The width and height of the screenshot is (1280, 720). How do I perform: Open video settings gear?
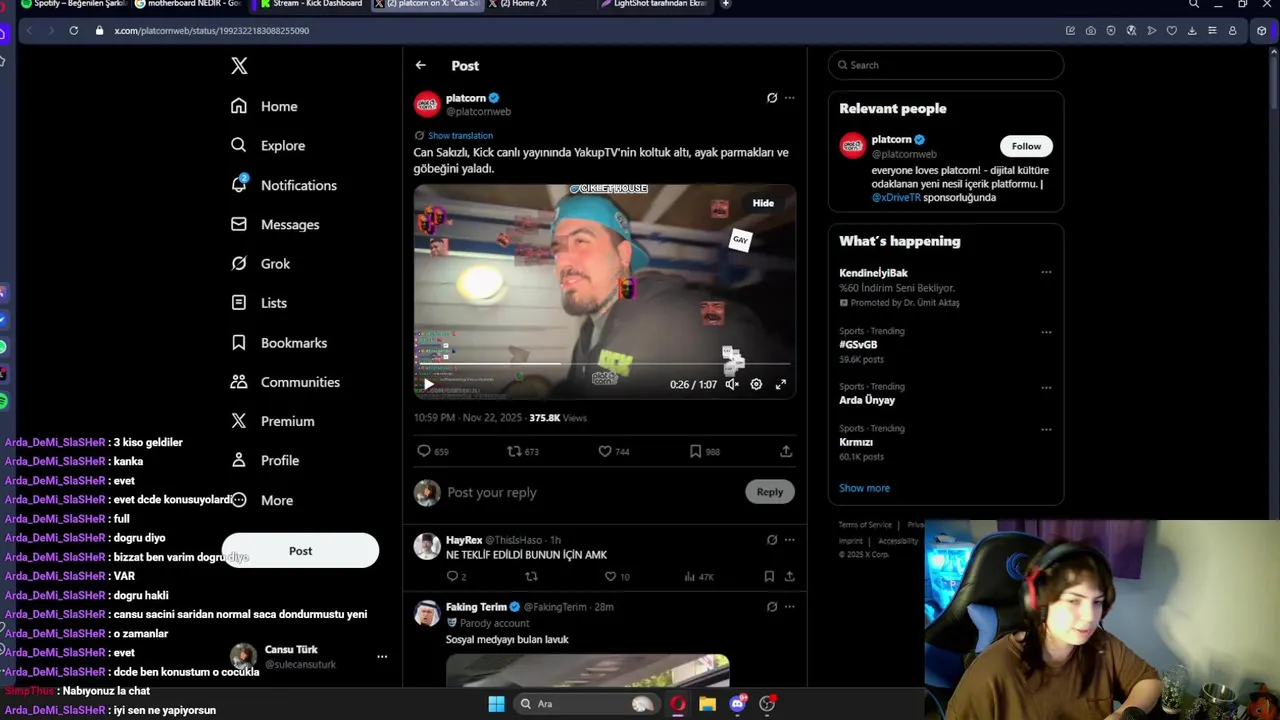pos(756,384)
